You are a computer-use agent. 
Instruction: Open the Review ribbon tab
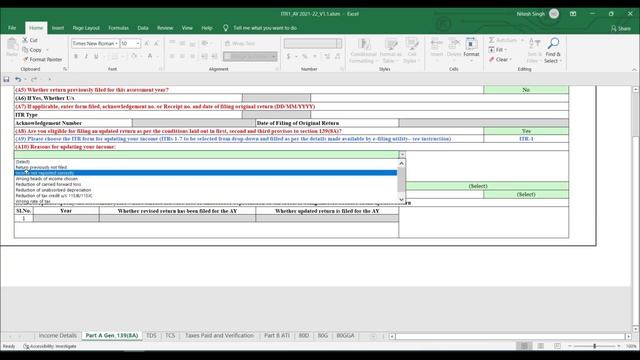[165, 28]
